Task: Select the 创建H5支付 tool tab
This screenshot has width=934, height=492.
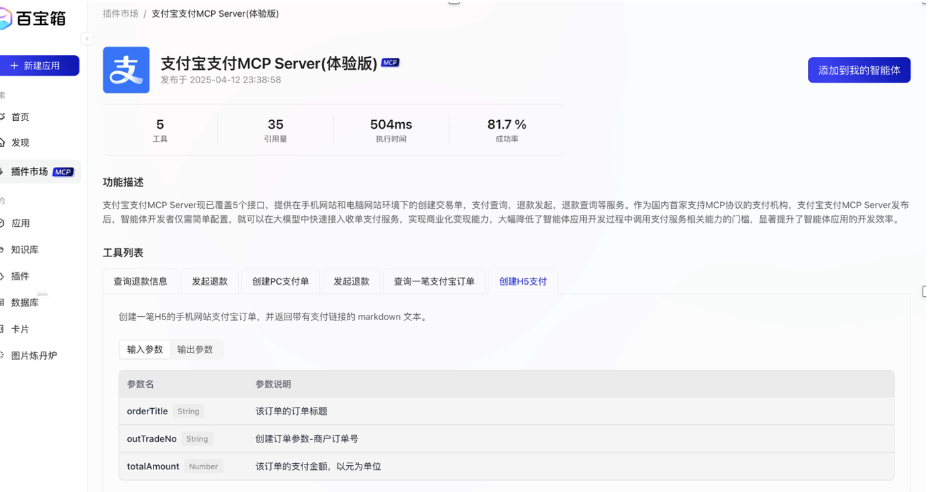Action: (523, 281)
